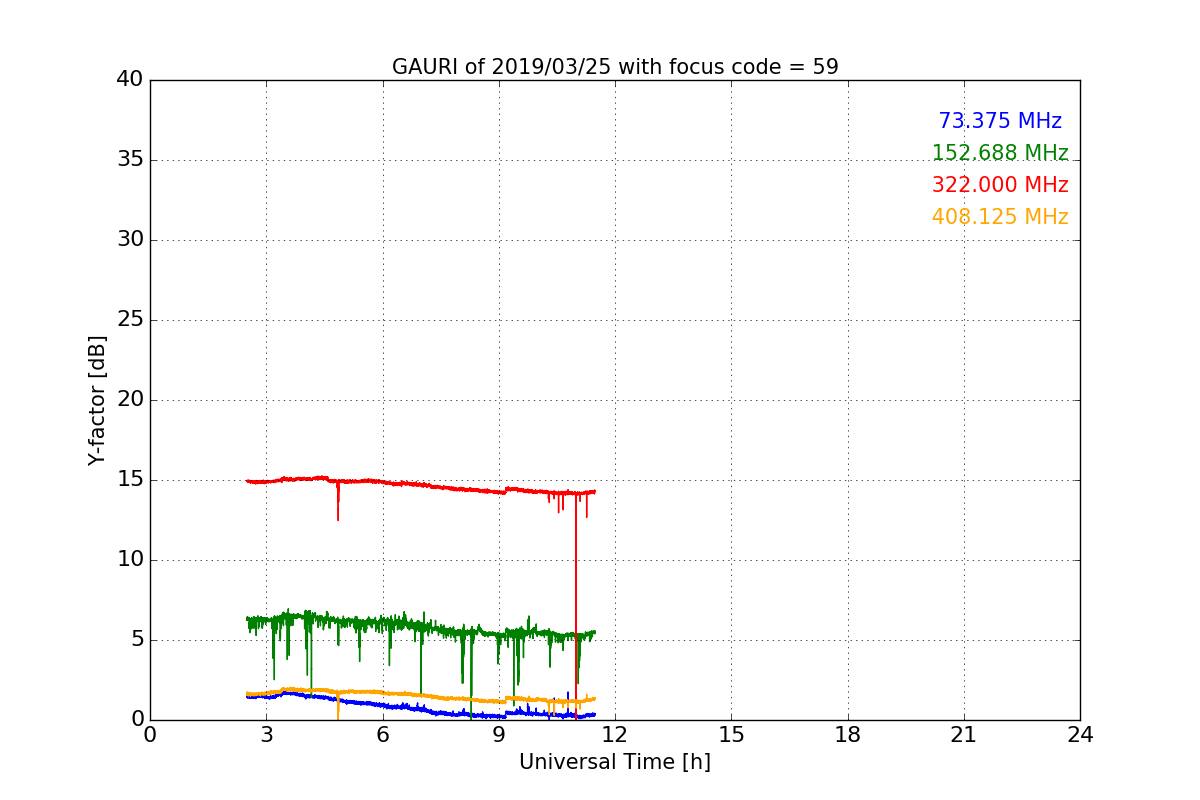This screenshot has width=1200, height=800.
Task: Click x-axis tick value 3
Action: (x=266, y=735)
